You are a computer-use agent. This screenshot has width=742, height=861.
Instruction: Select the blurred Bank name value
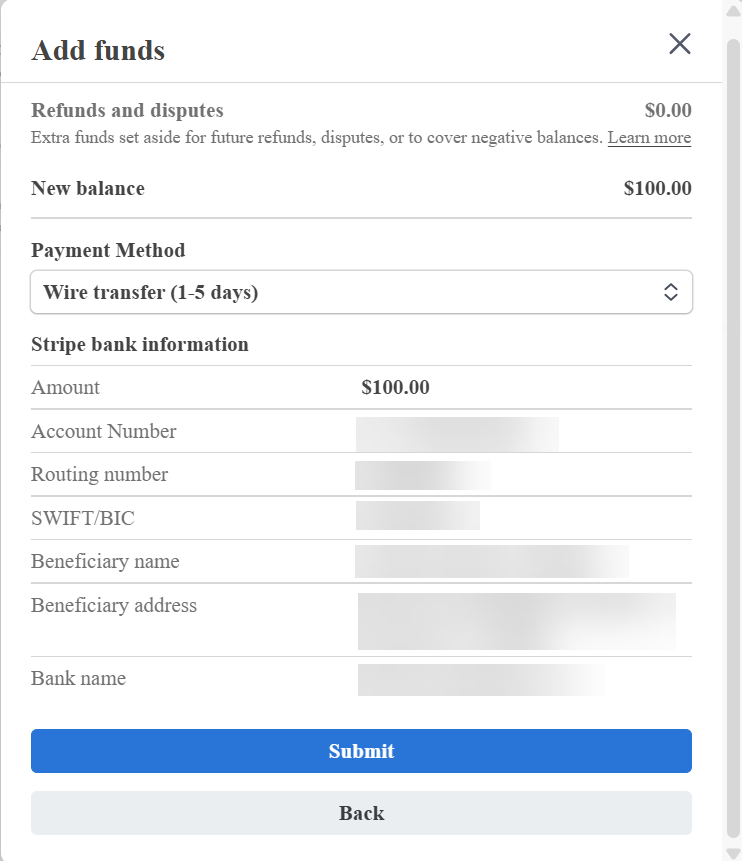482,679
